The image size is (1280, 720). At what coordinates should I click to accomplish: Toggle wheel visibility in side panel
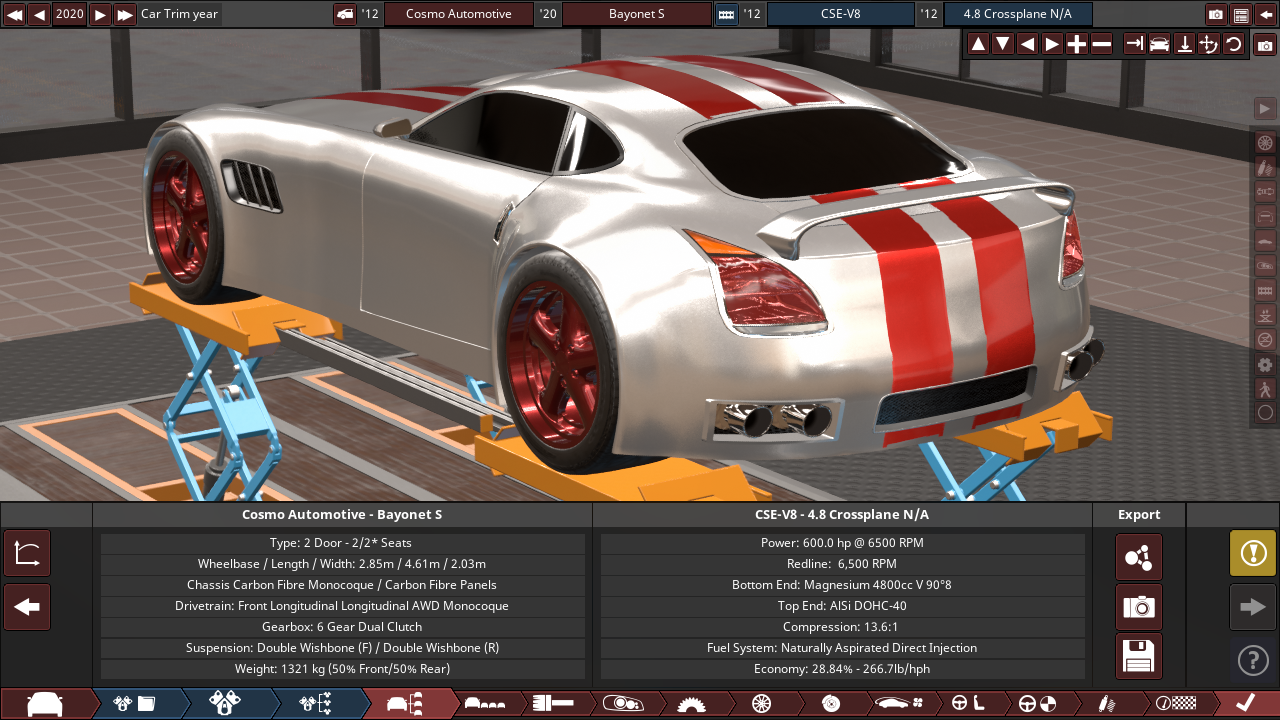coord(1265,143)
